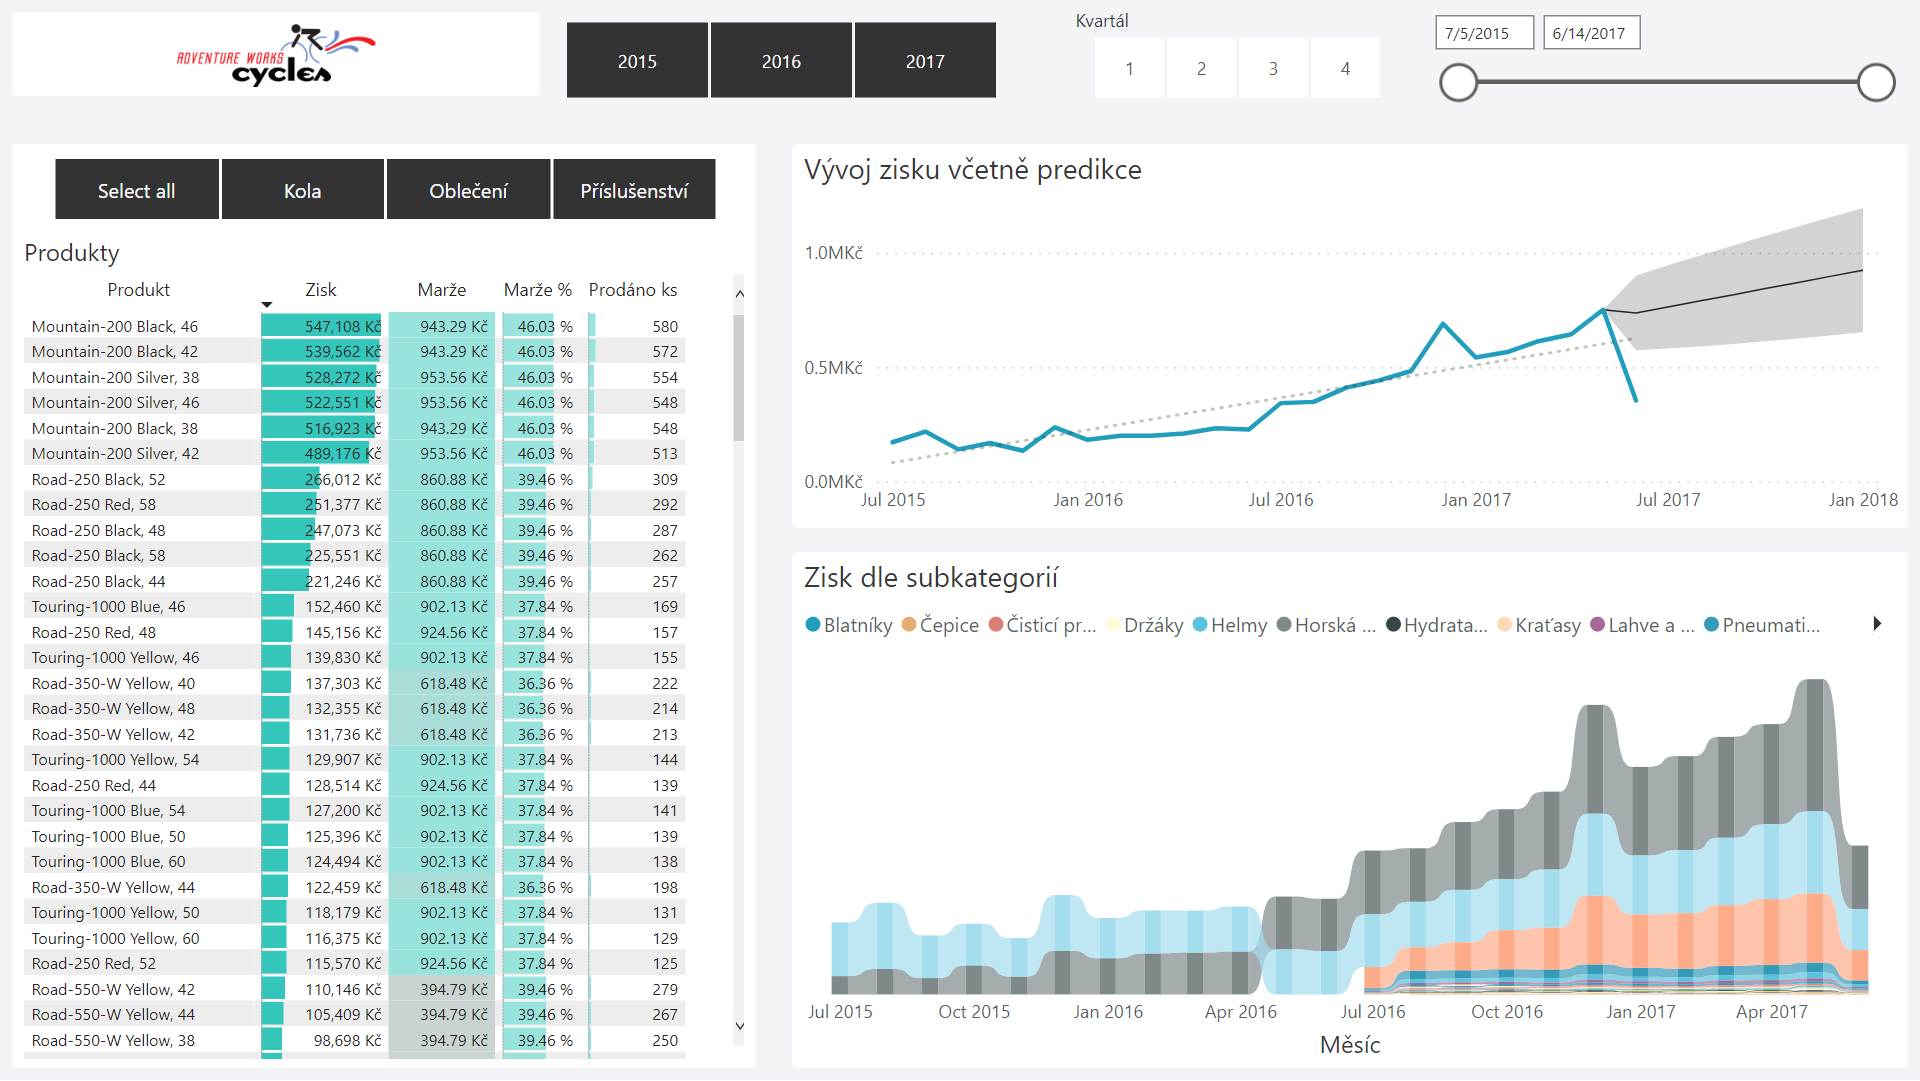Click the Čisticí pr... legend item
Viewport: 1920px width, 1081px height.
pos(1042,625)
